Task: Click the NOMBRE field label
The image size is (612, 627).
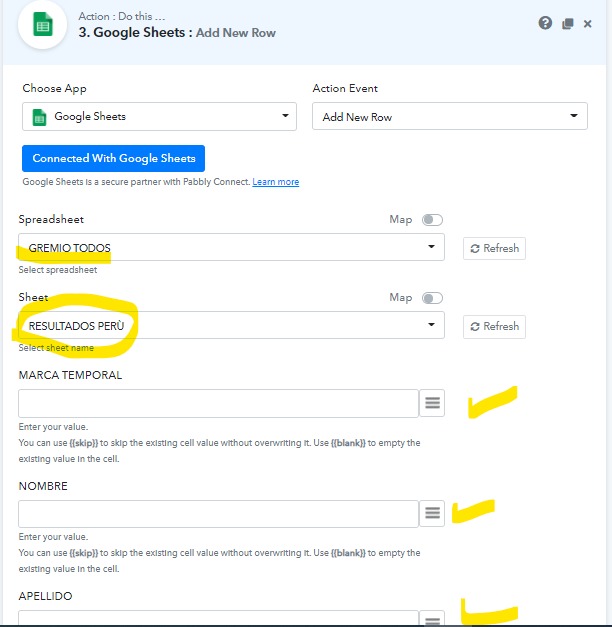Action: 43,486
